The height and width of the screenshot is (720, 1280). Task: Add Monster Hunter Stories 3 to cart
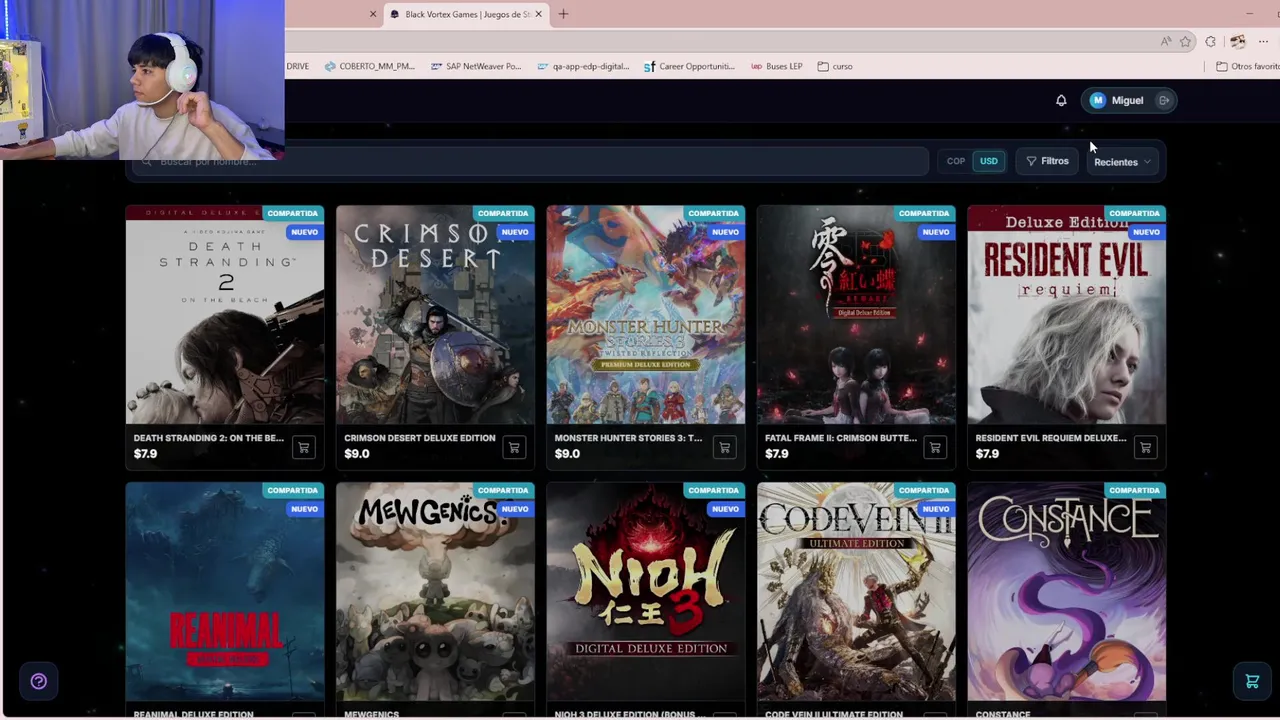point(724,447)
